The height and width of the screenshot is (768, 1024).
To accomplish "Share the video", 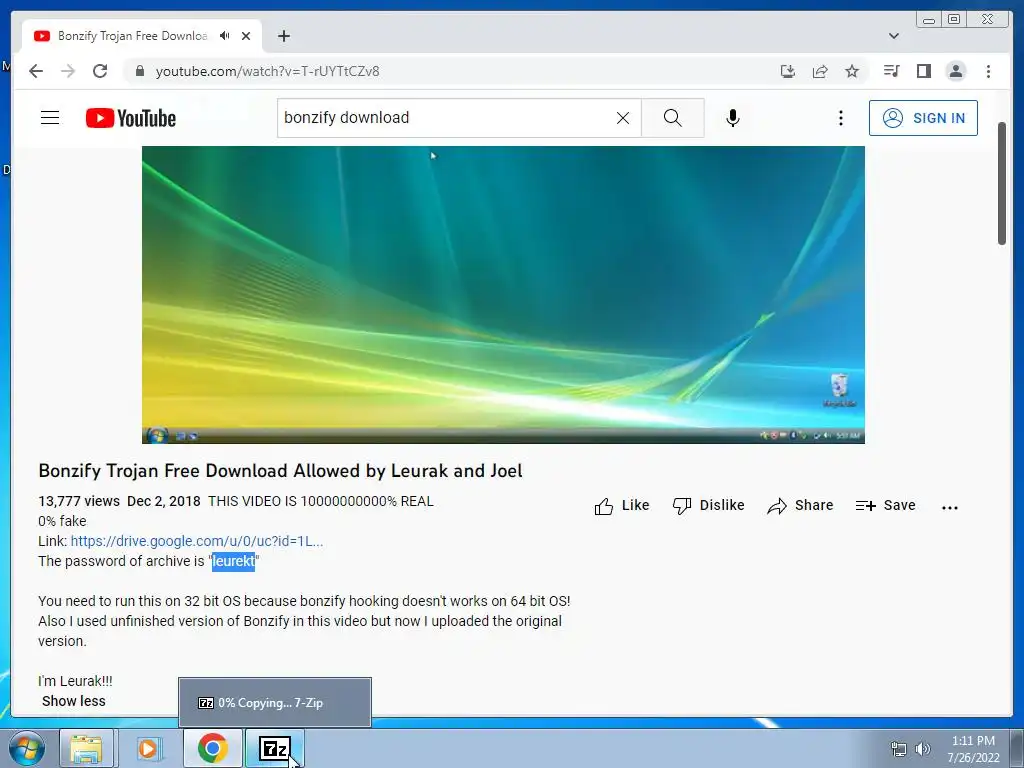I will click(x=801, y=505).
